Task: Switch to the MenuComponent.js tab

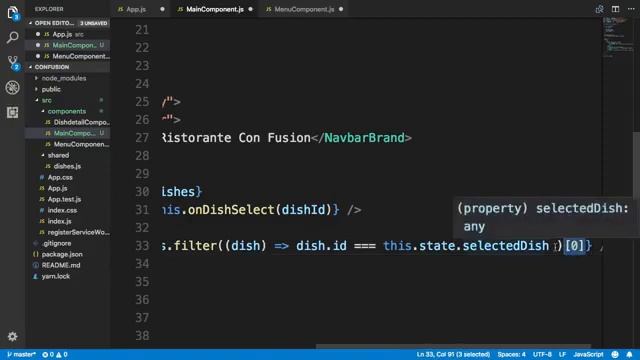Action: 304,9
